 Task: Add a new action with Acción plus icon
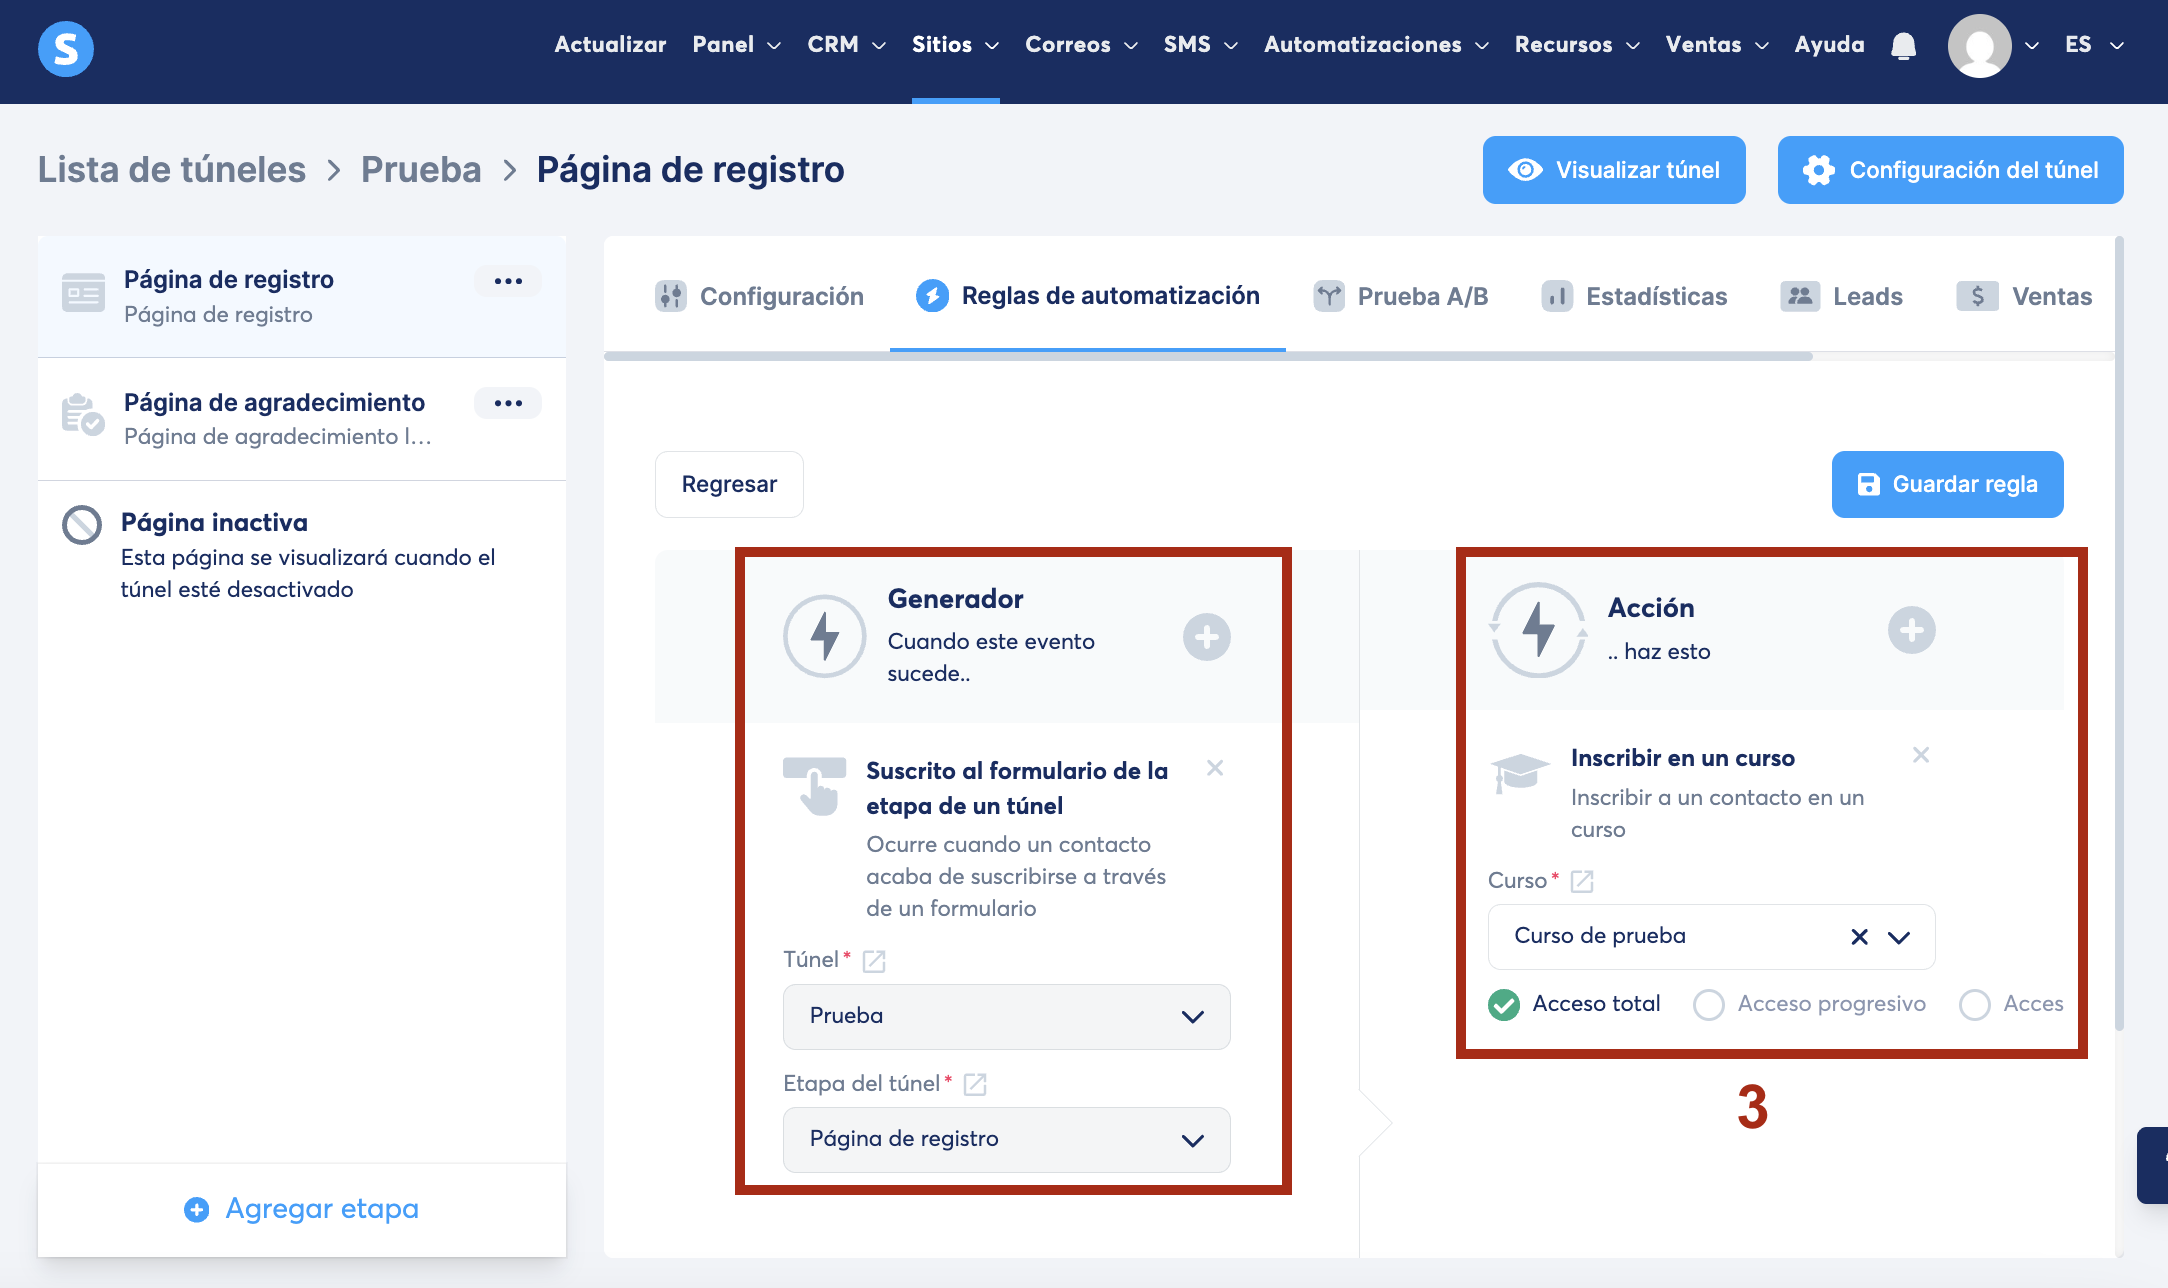tap(1911, 631)
